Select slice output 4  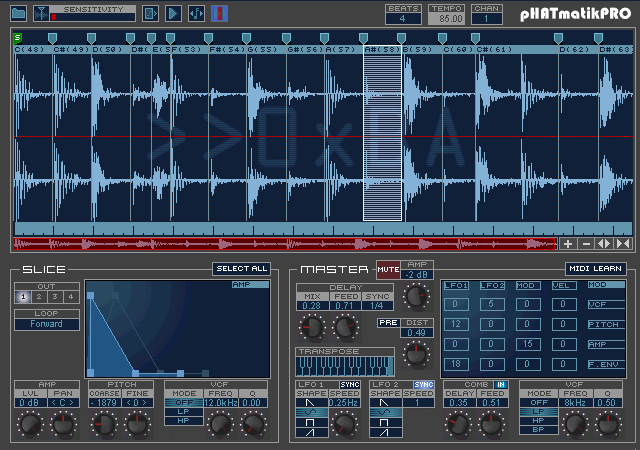coord(71,297)
